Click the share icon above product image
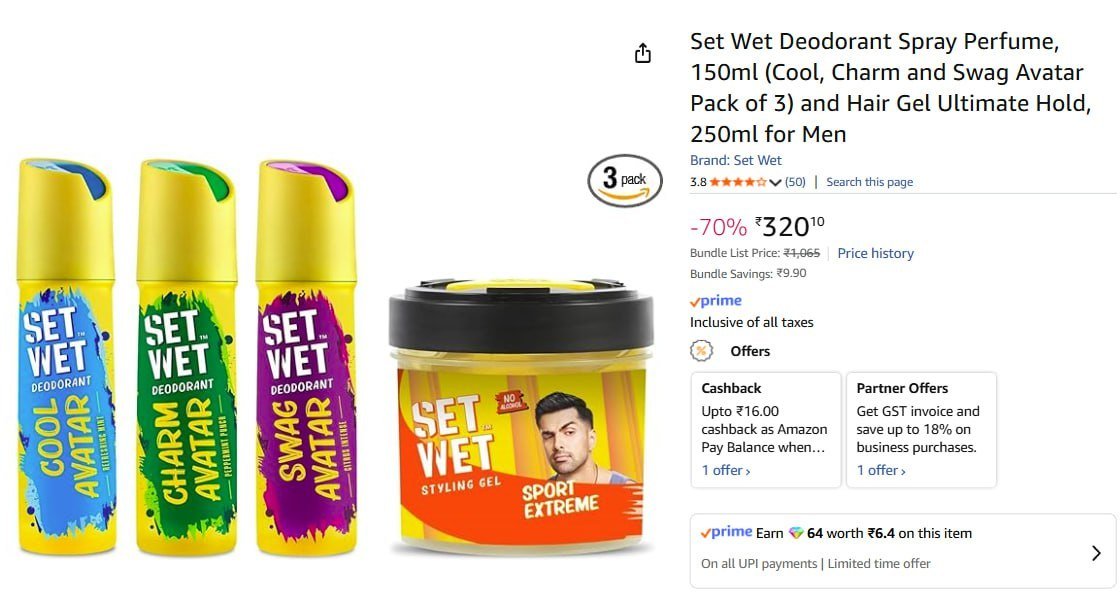The image size is (1120, 597). (643, 54)
